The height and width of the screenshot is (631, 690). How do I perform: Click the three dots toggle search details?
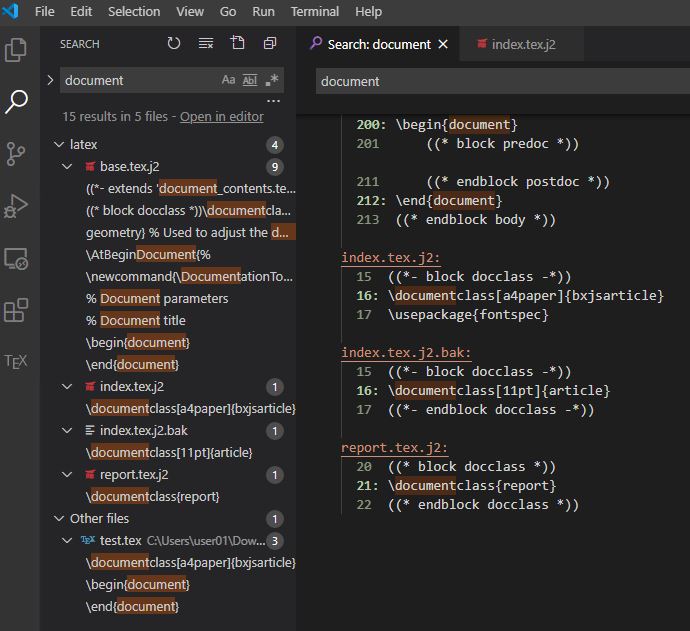(273, 101)
